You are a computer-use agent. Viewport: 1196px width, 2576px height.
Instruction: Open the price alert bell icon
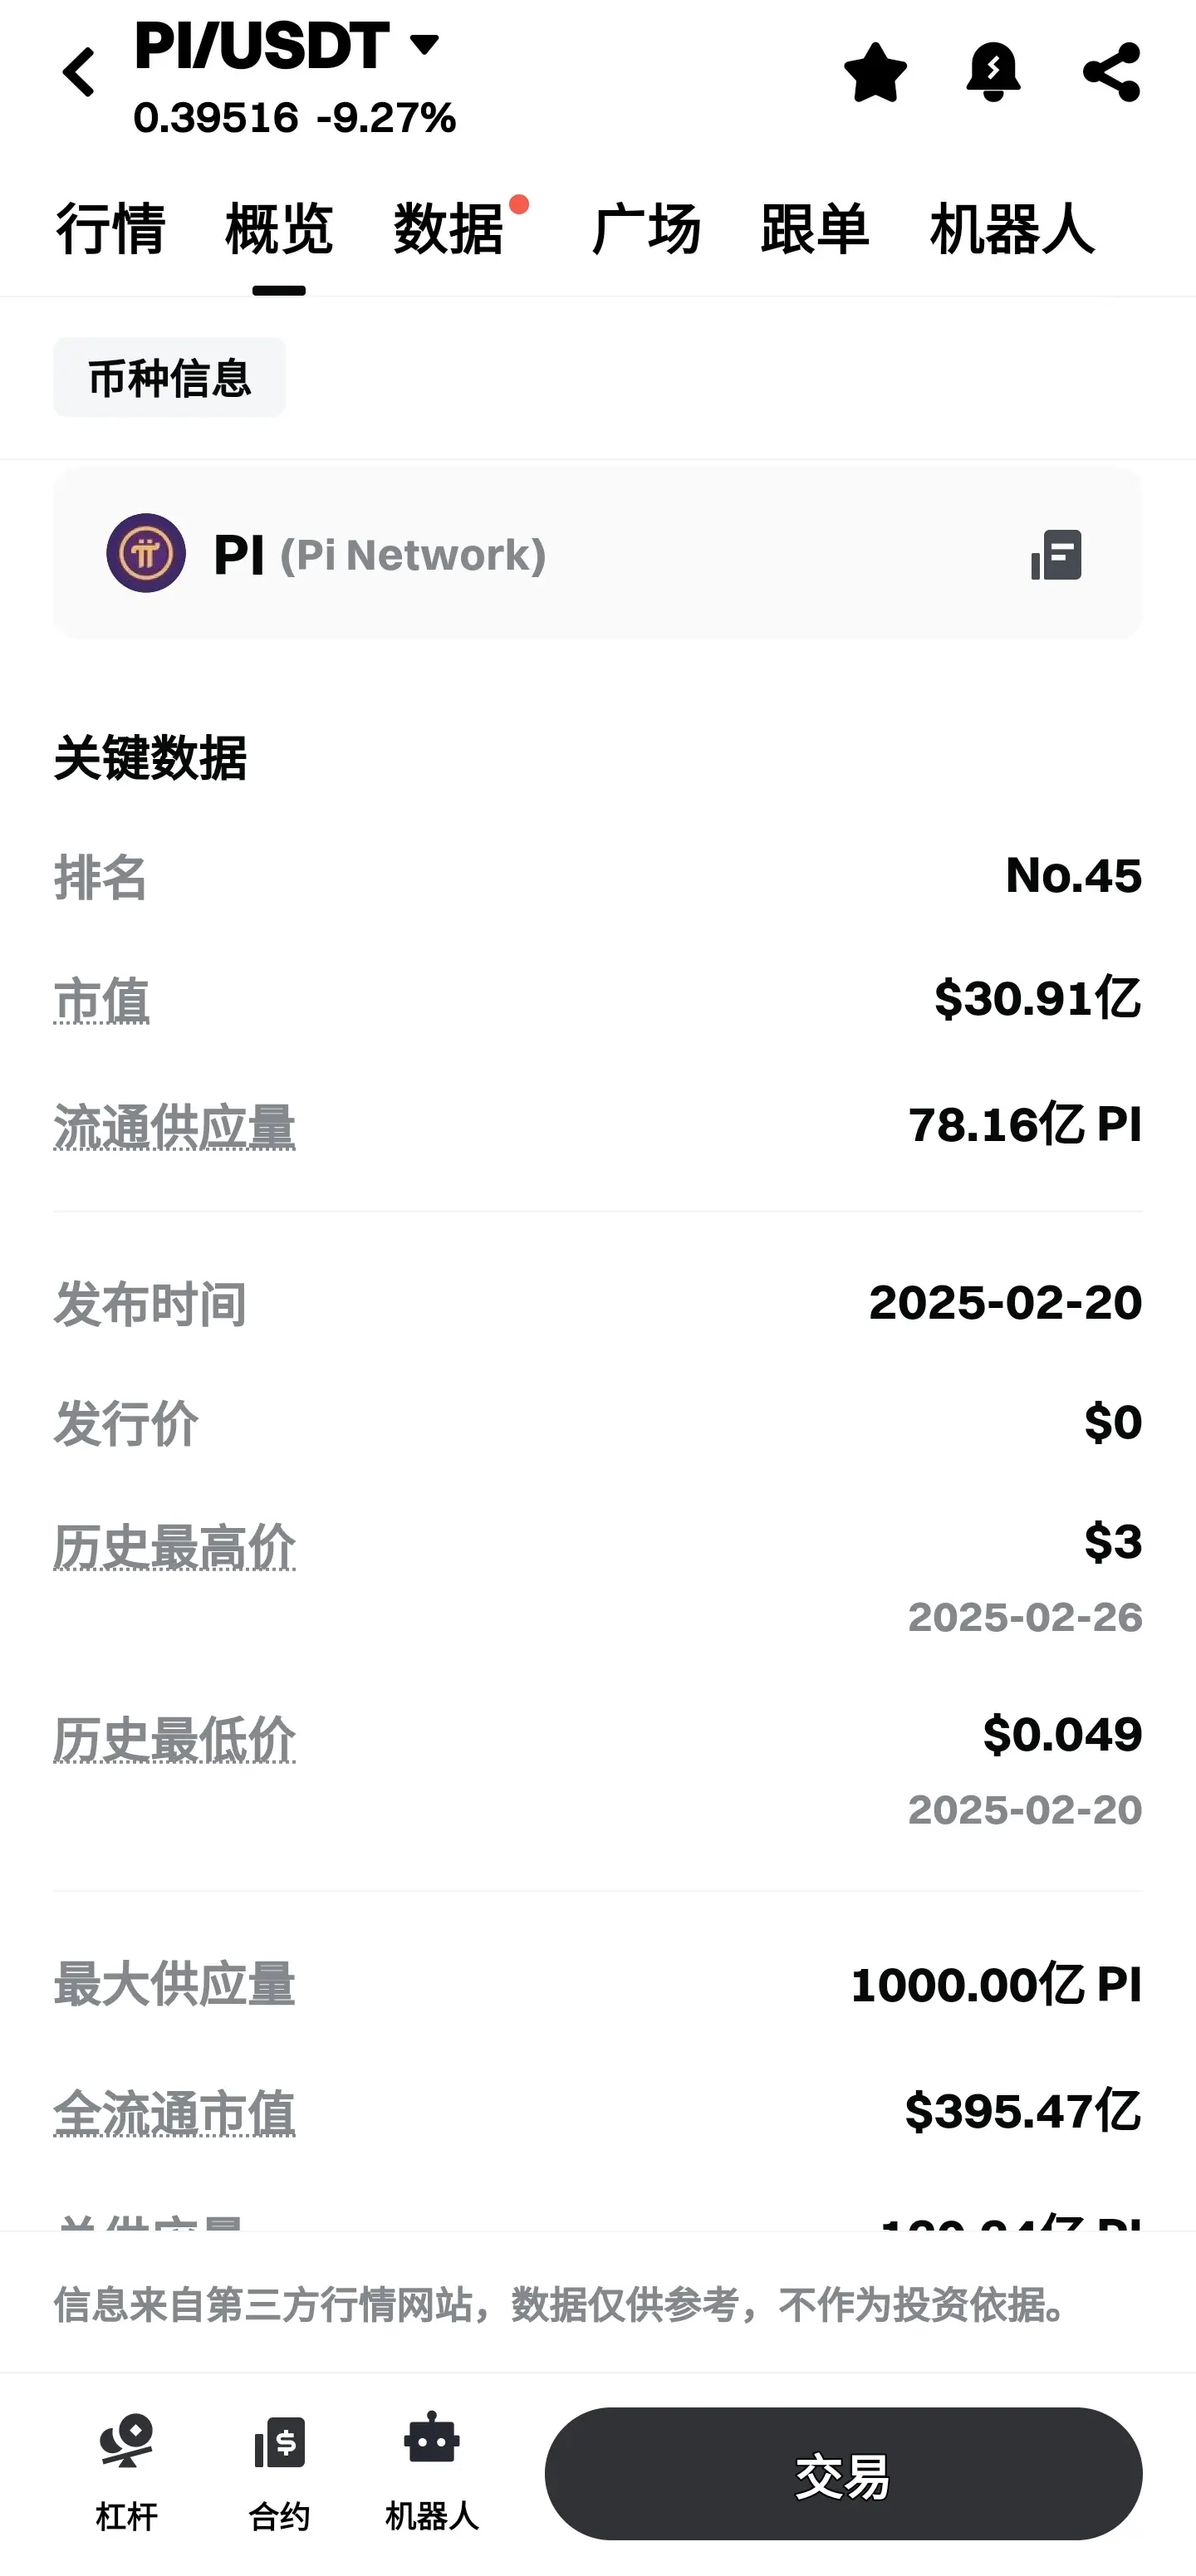tap(993, 72)
